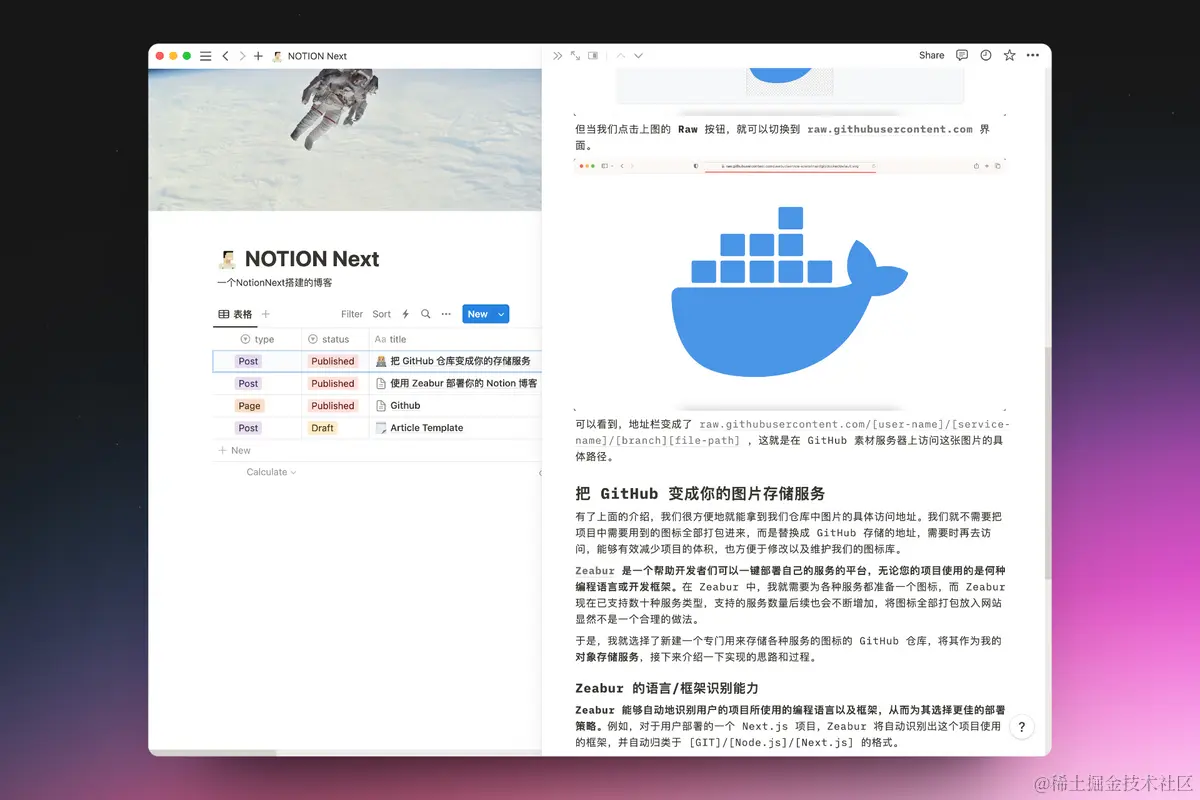Viewport: 1200px width, 800px height.
Task: Add a new tab with plus icon
Action: (258, 56)
